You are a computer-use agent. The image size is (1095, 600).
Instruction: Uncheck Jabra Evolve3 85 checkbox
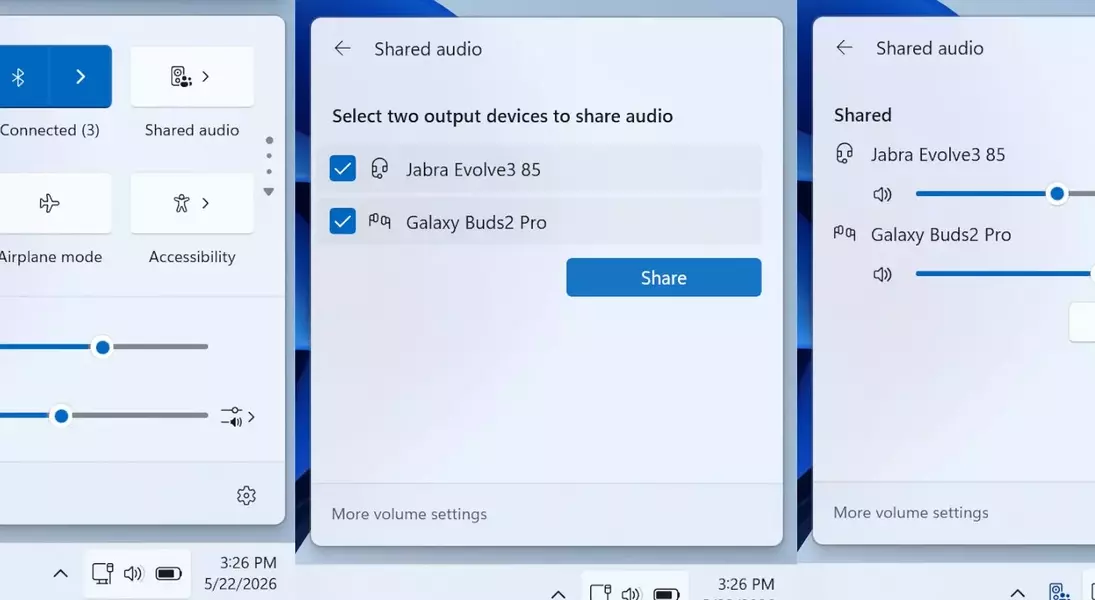pos(343,168)
